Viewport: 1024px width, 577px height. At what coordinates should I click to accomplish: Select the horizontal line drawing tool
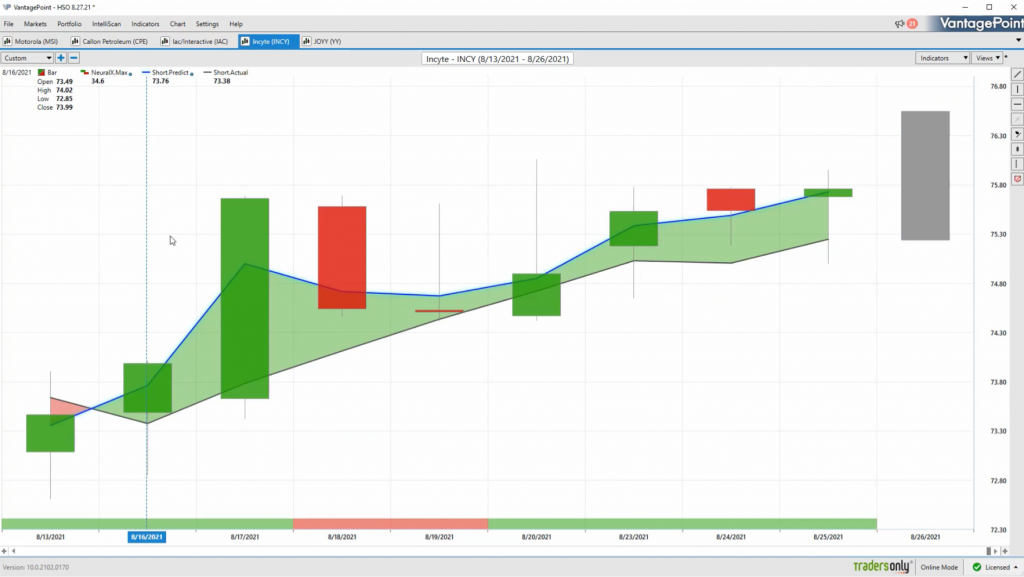(1017, 104)
